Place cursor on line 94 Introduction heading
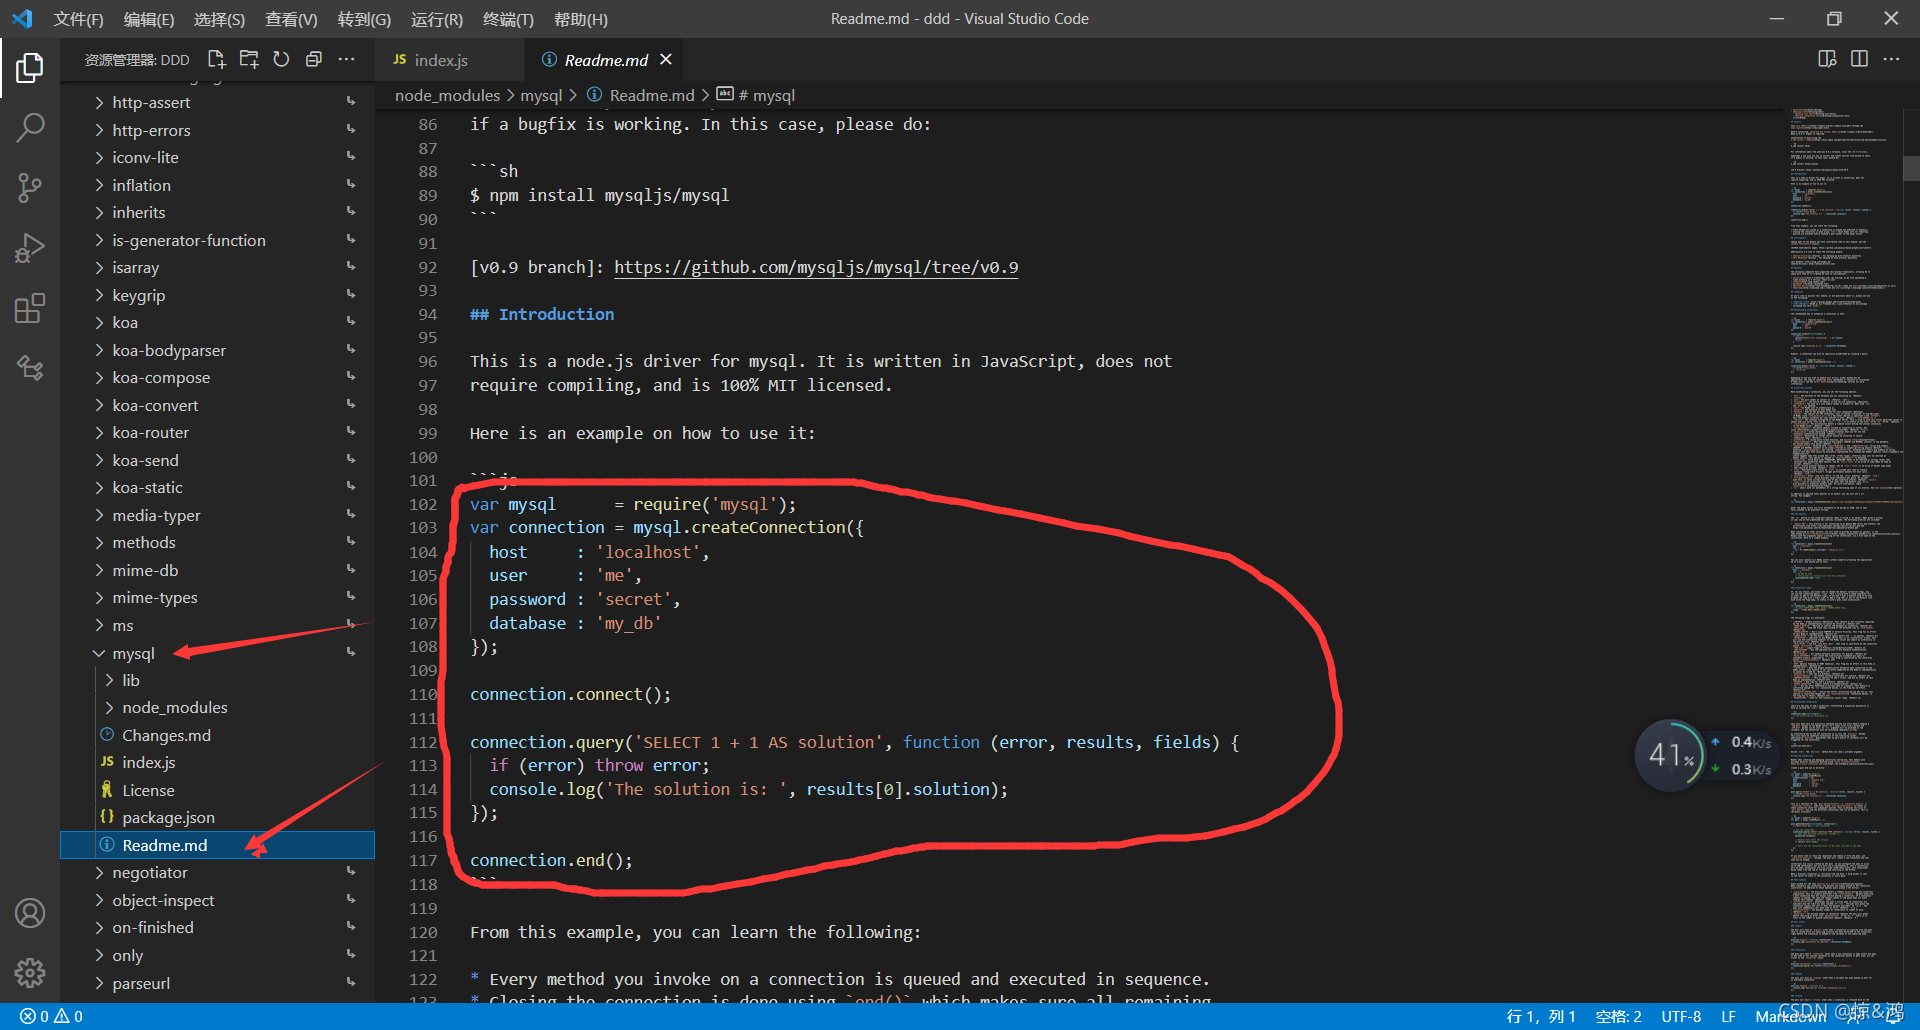Screen dimensions: 1920x1030 click(542, 314)
